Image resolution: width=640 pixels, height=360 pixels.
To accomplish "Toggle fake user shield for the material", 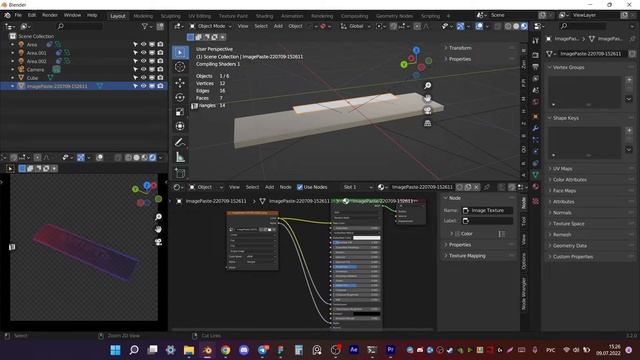I will (460, 187).
